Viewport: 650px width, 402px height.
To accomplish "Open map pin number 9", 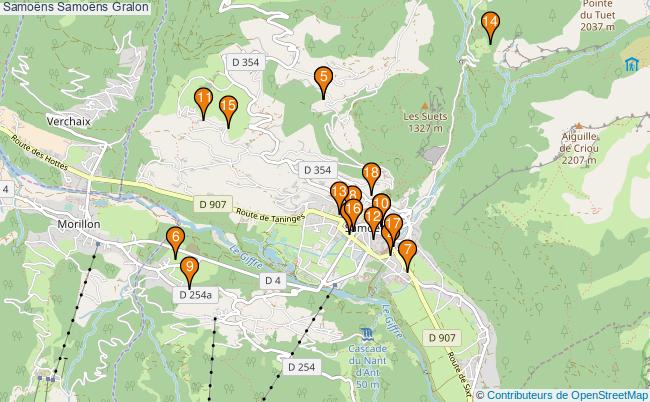I will click(189, 272).
